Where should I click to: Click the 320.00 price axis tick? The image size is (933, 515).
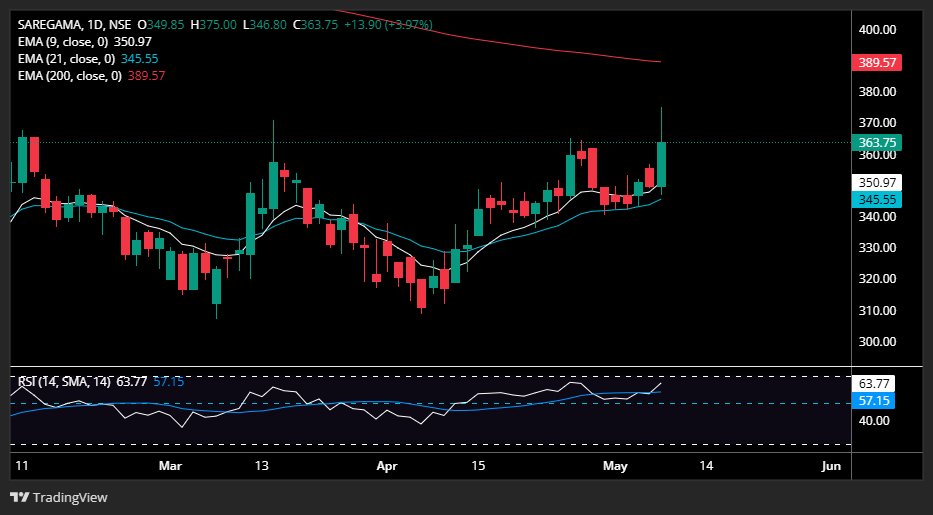click(877, 279)
